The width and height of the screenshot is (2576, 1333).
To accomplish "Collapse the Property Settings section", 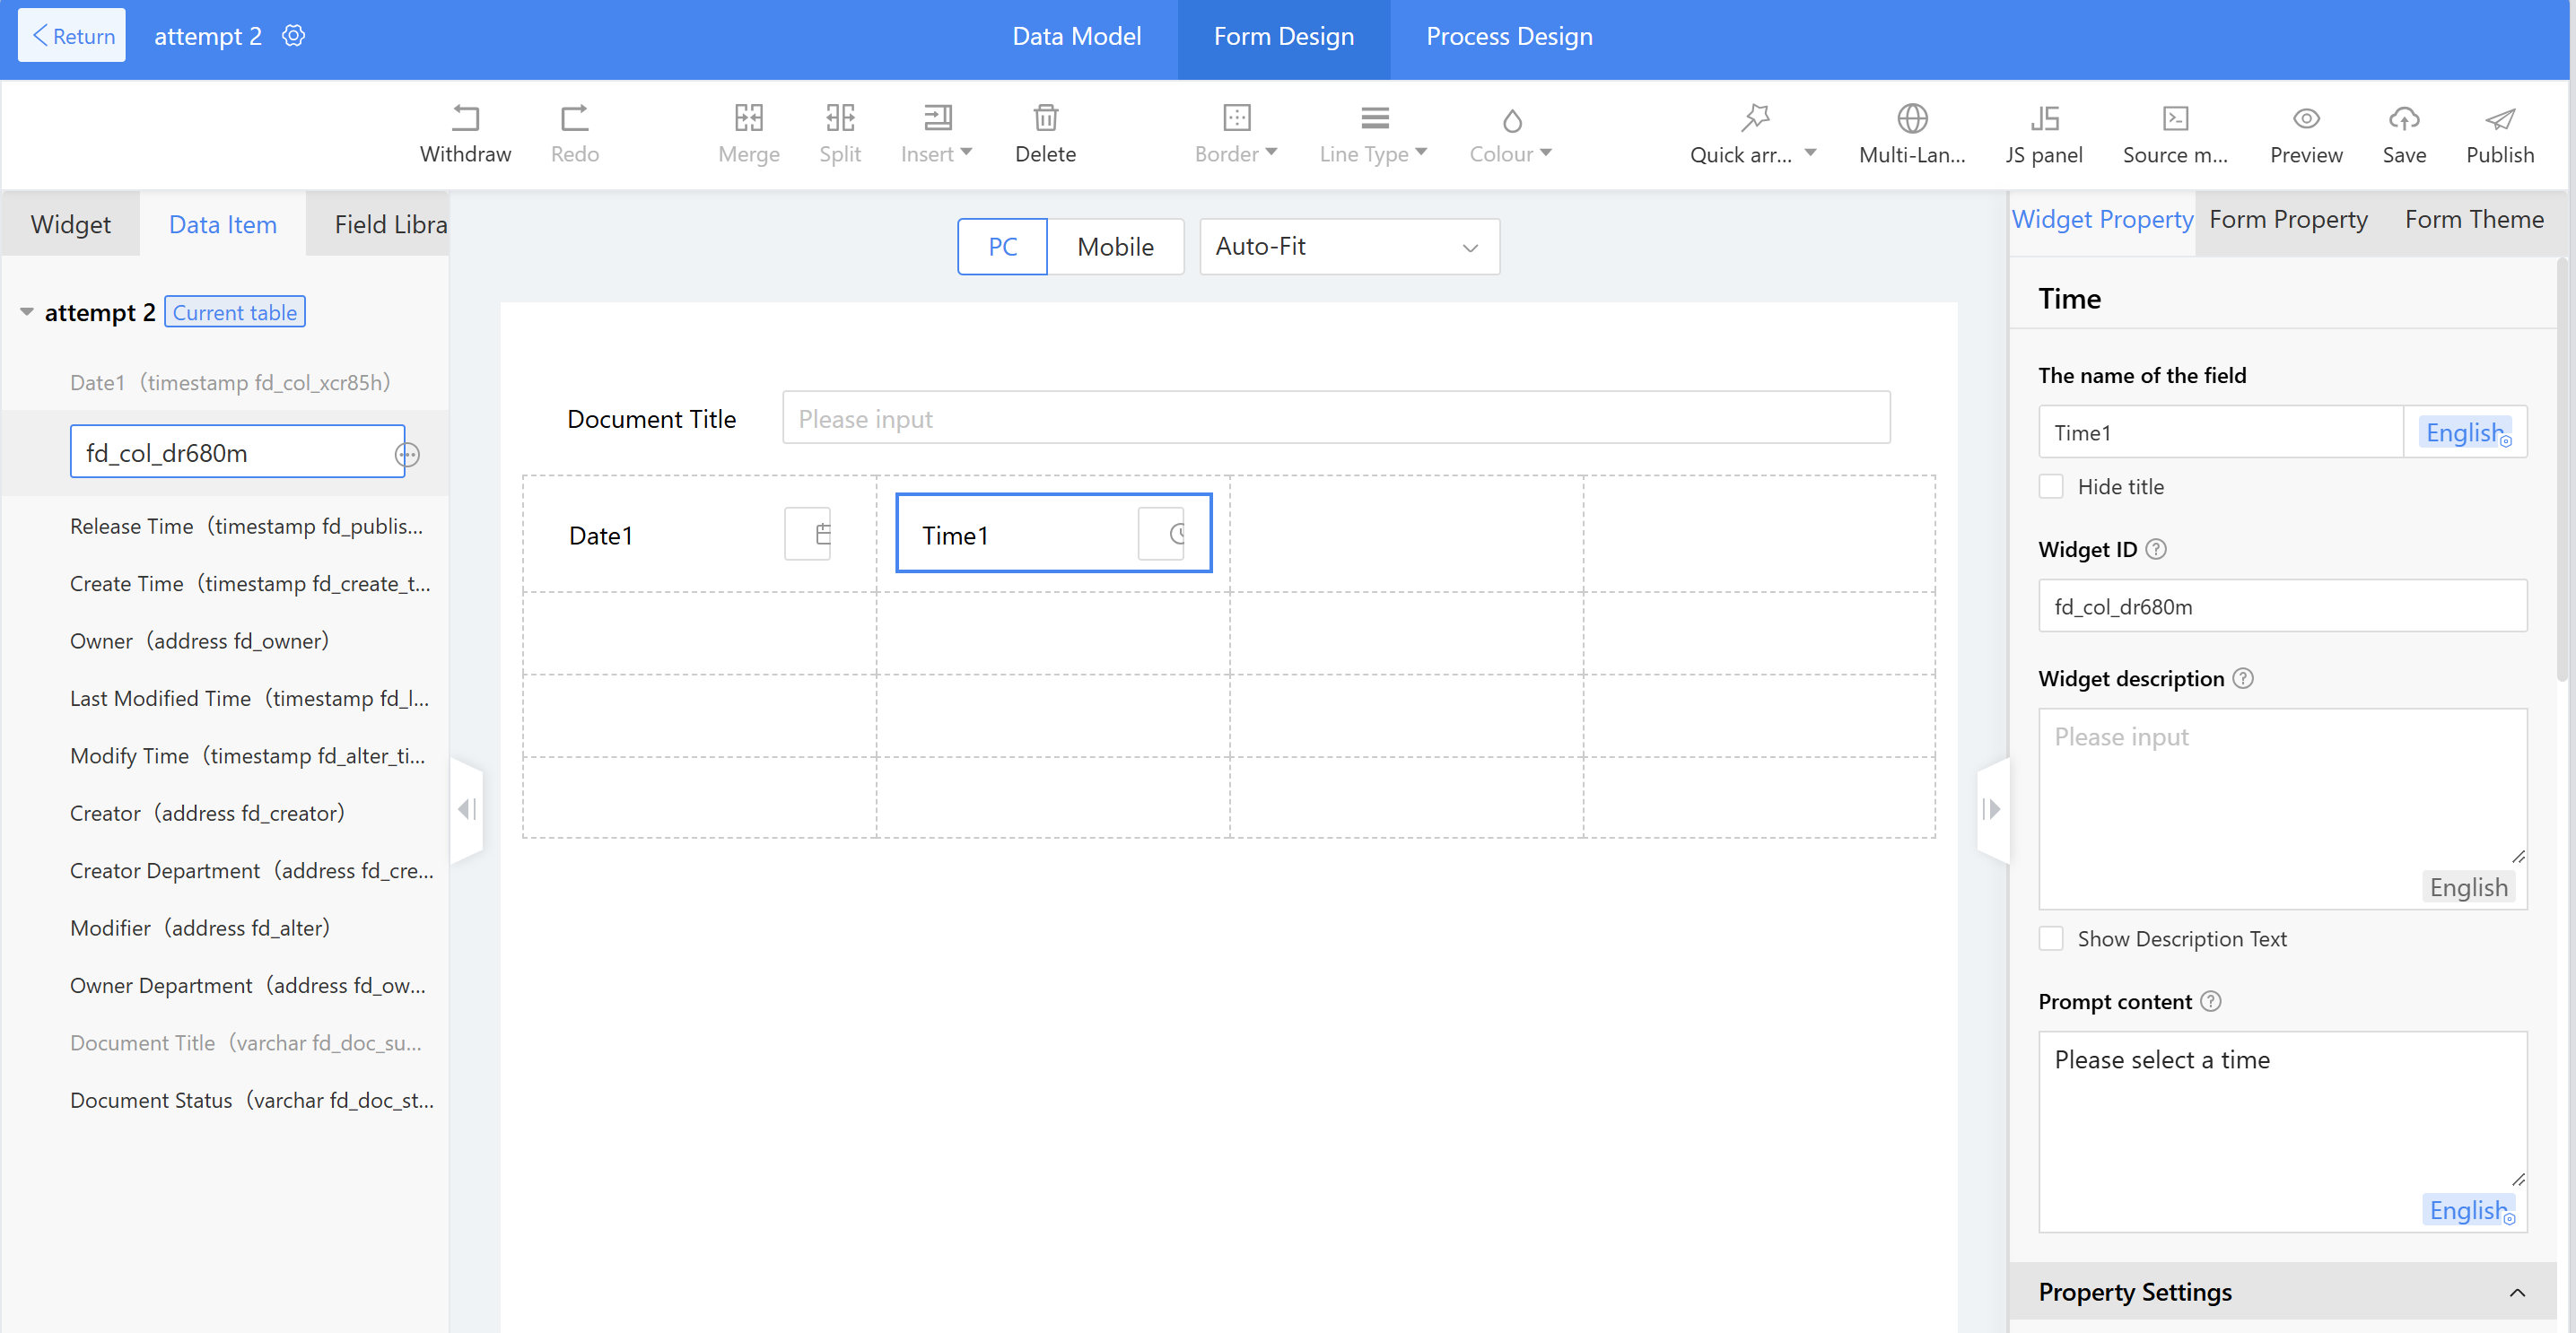I will point(2516,1292).
